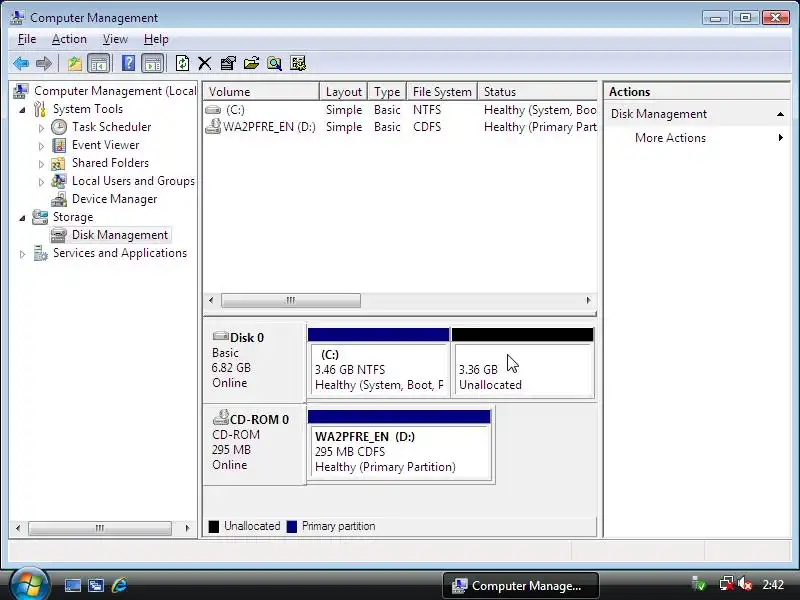
Task: Open the File menu
Action: [27, 39]
